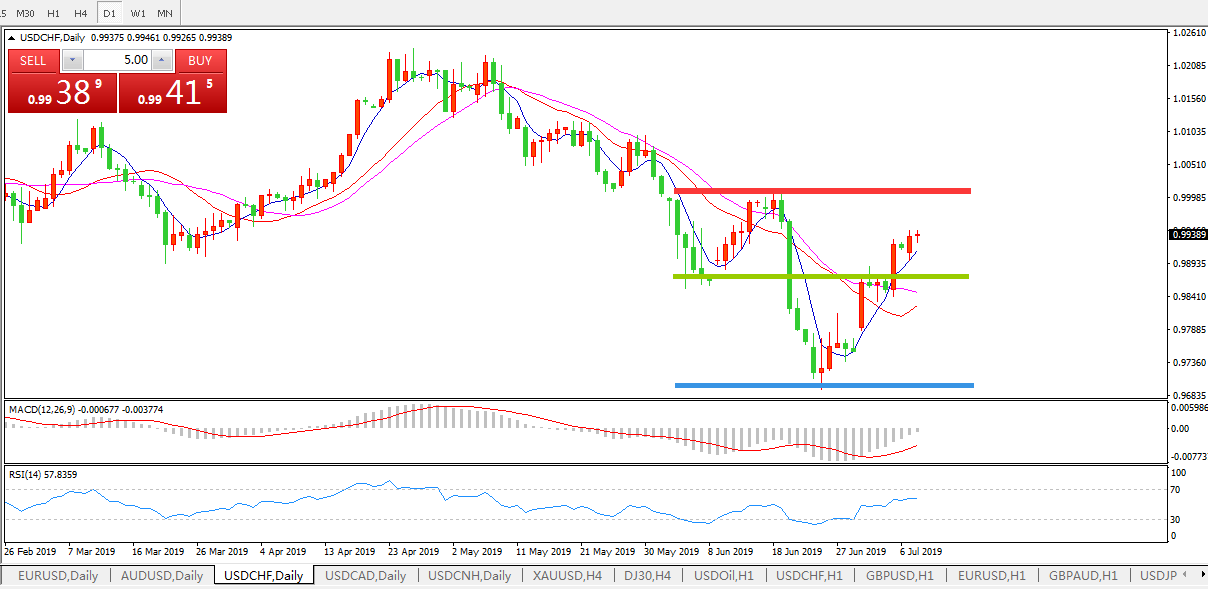Switch to the W1 weekly timeframe

138,13
